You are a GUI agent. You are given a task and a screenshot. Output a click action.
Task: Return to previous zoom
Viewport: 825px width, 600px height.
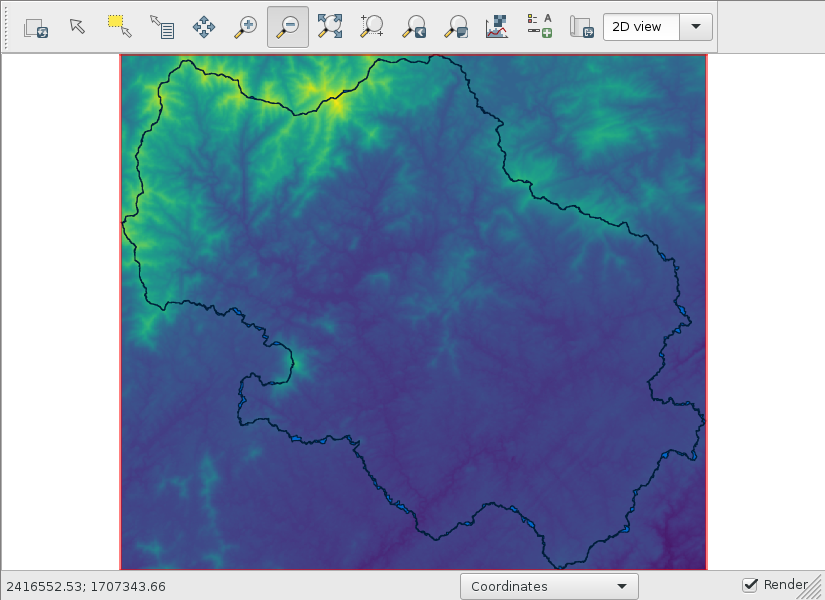(414, 27)
